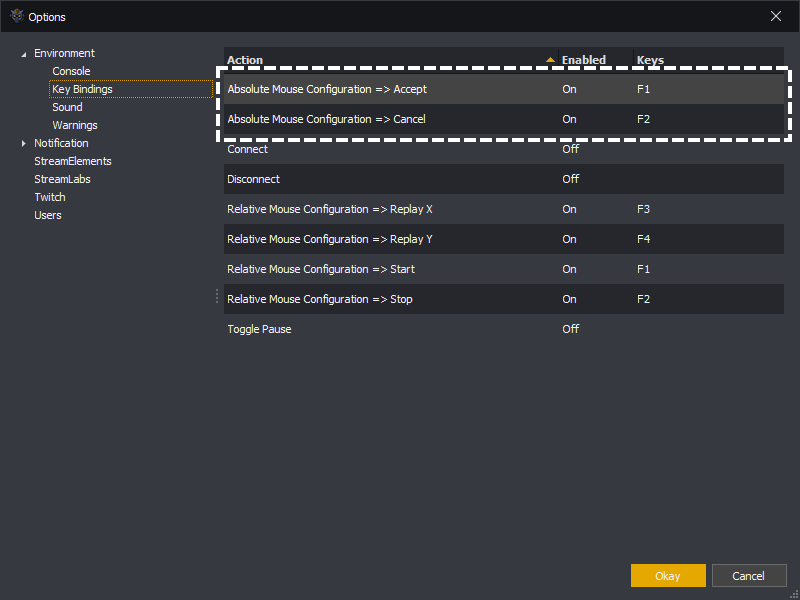Screen dimensions: 800x600
Task: Click F2 key cell for Relative Stop
Action: coord(643,299)
